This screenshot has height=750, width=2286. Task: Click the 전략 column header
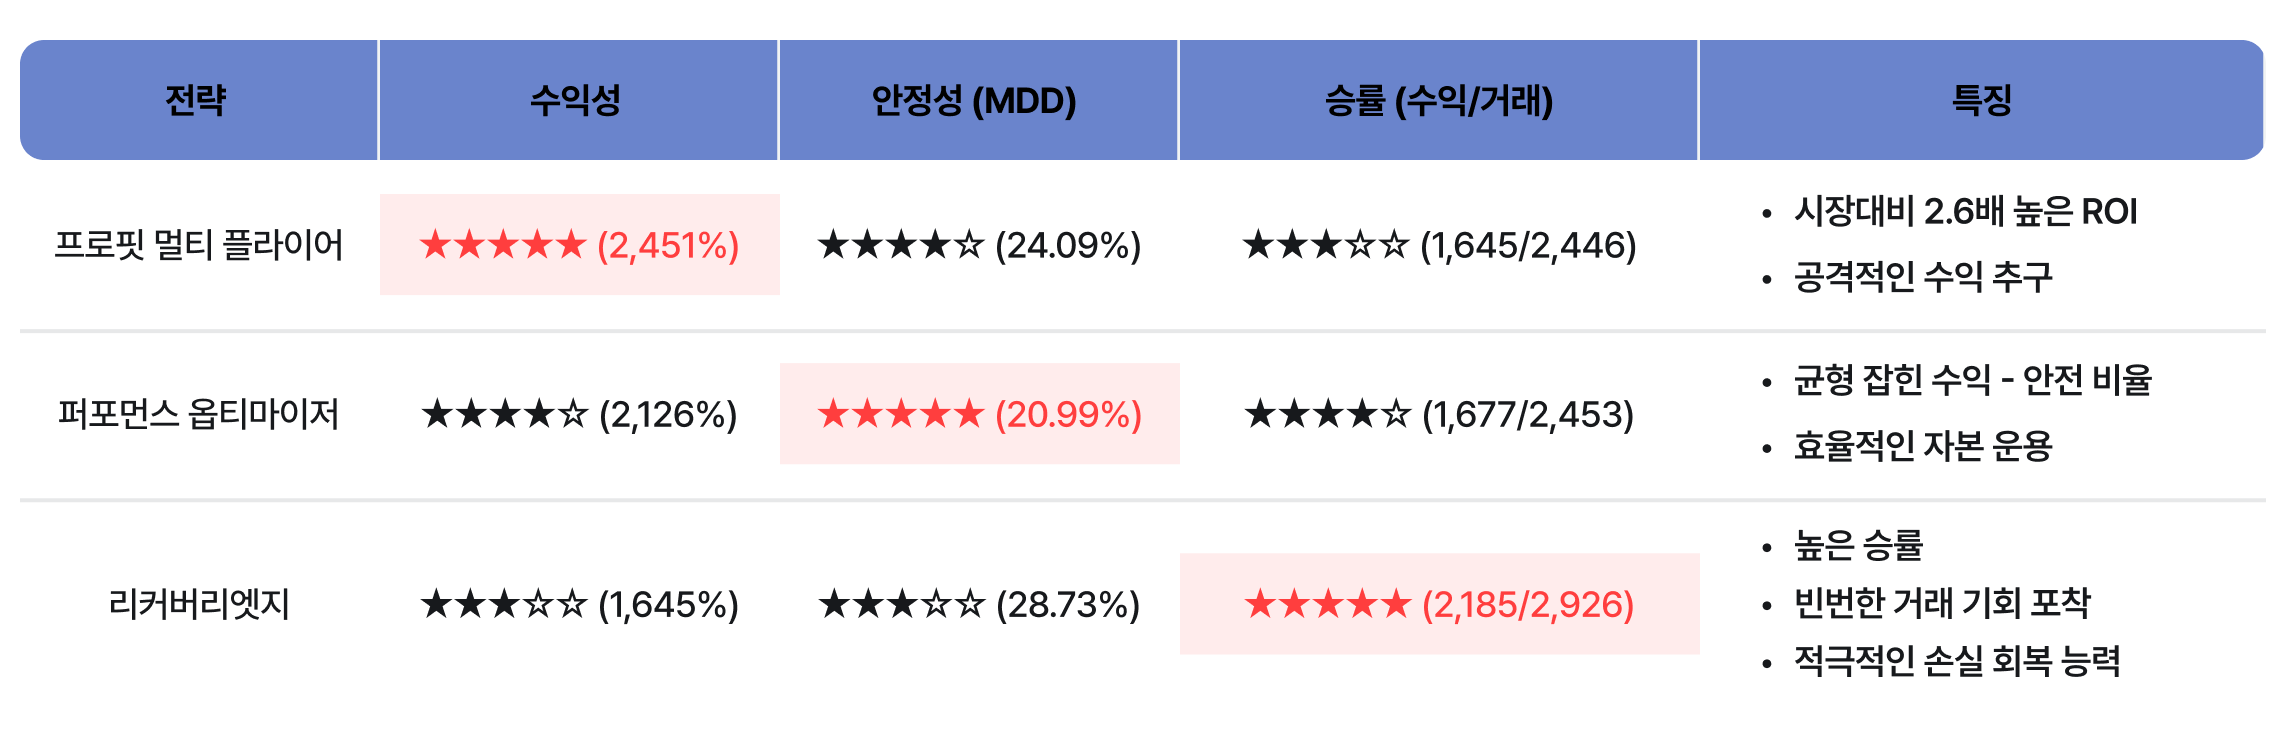(196, 100)
